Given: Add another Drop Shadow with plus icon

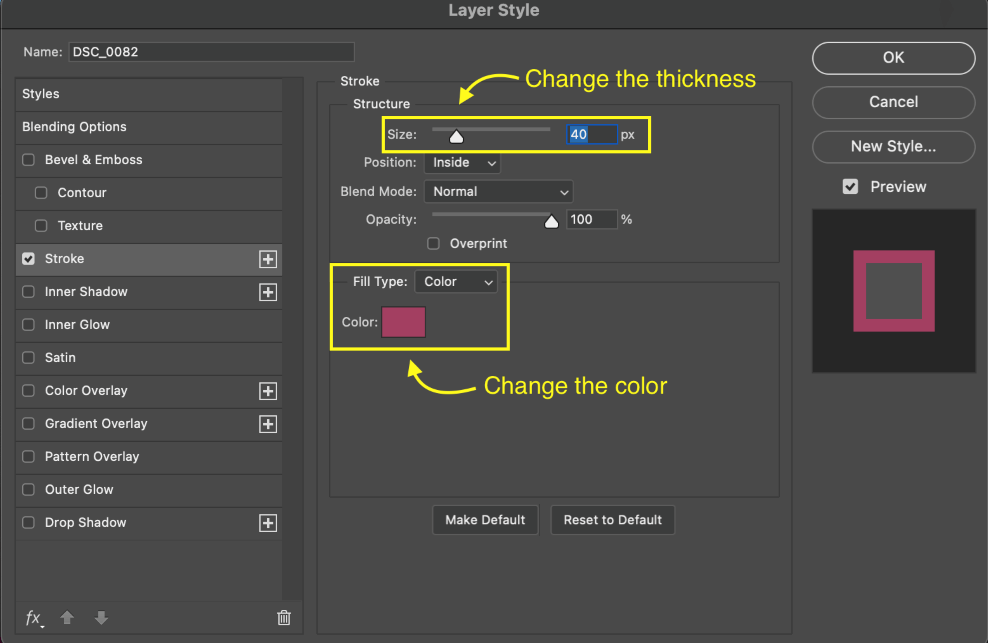Looking at the screenshot, I should click(x=268, y=523).
